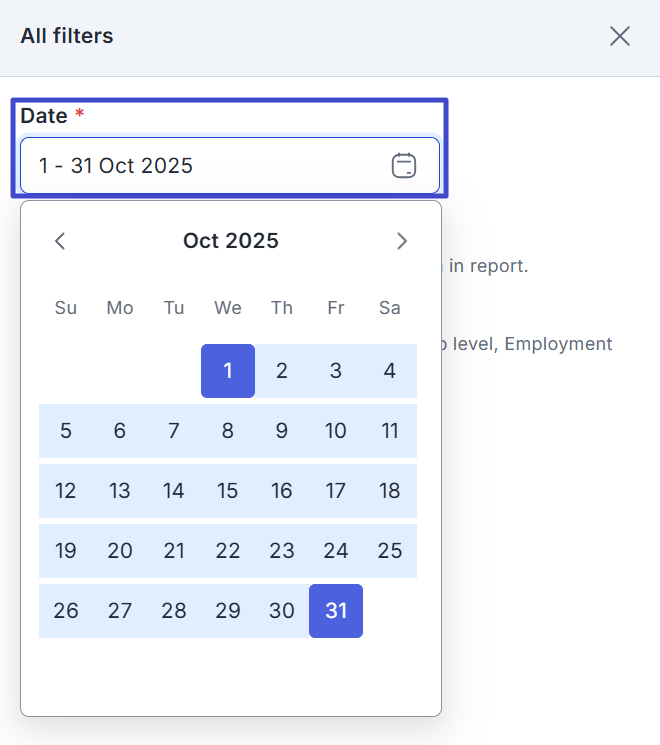Pick October 15 in the calendar
This screenshot has width=660, height=745.
point(228,491)
